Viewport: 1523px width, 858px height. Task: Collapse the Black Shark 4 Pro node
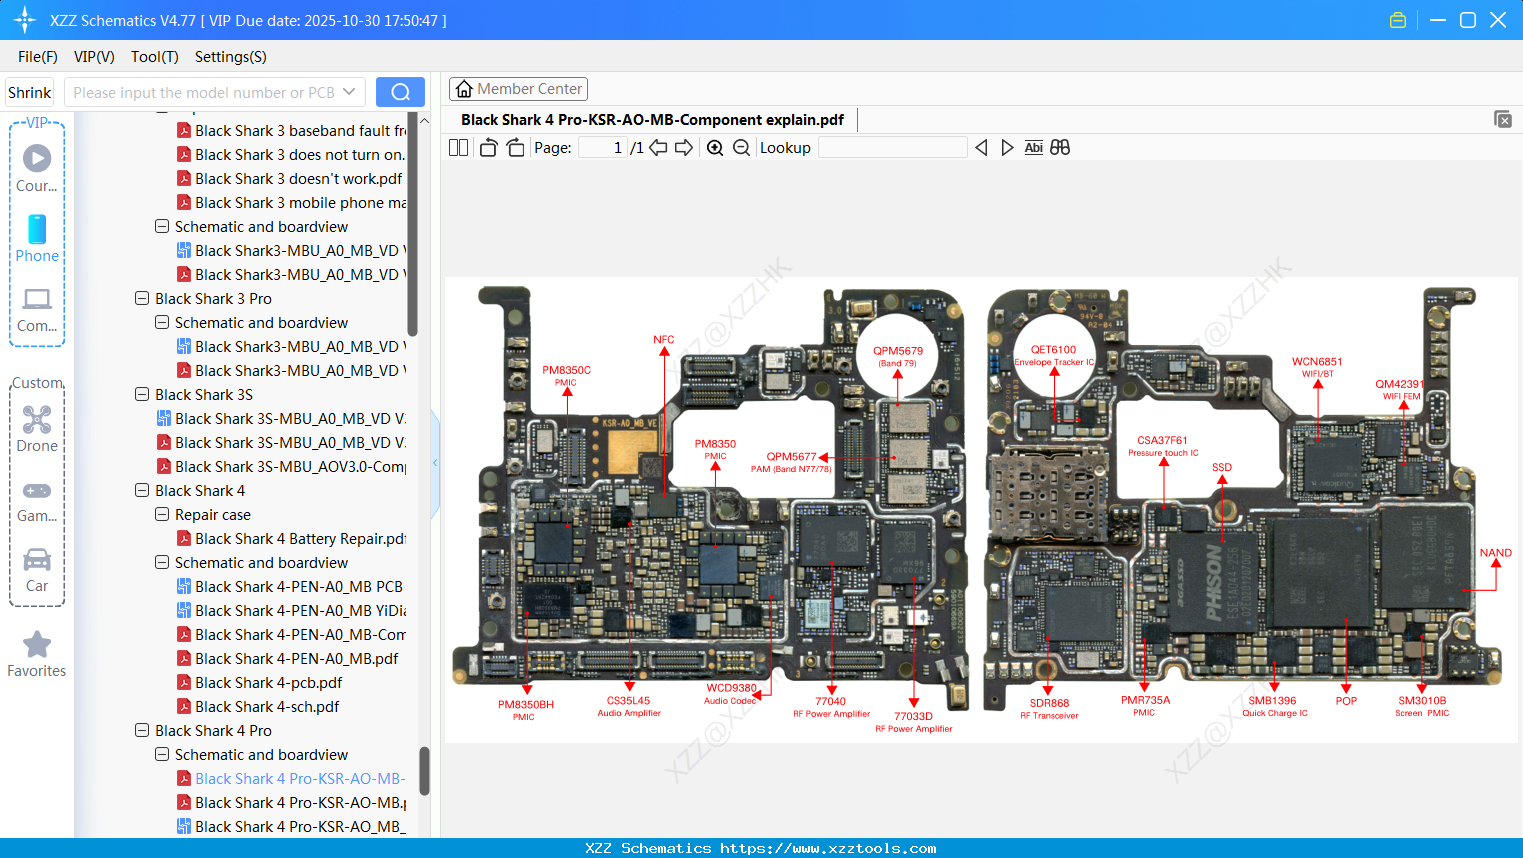[x=142, y=730]
